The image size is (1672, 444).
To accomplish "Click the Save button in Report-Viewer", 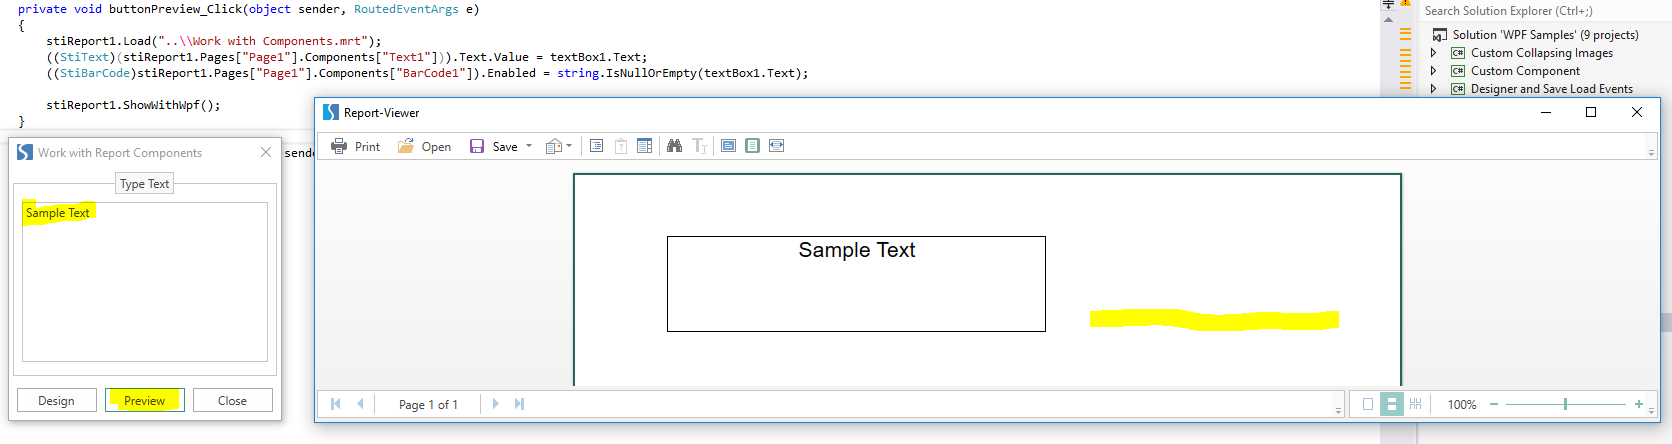I will (x=494, y=146).
